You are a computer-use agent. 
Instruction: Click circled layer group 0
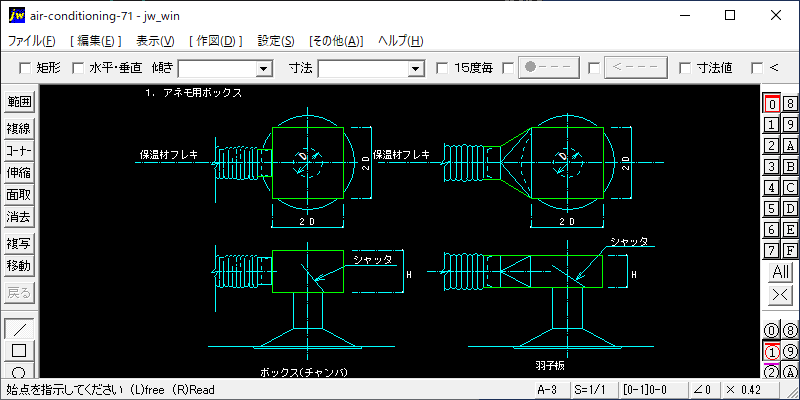tap(772, 331)
